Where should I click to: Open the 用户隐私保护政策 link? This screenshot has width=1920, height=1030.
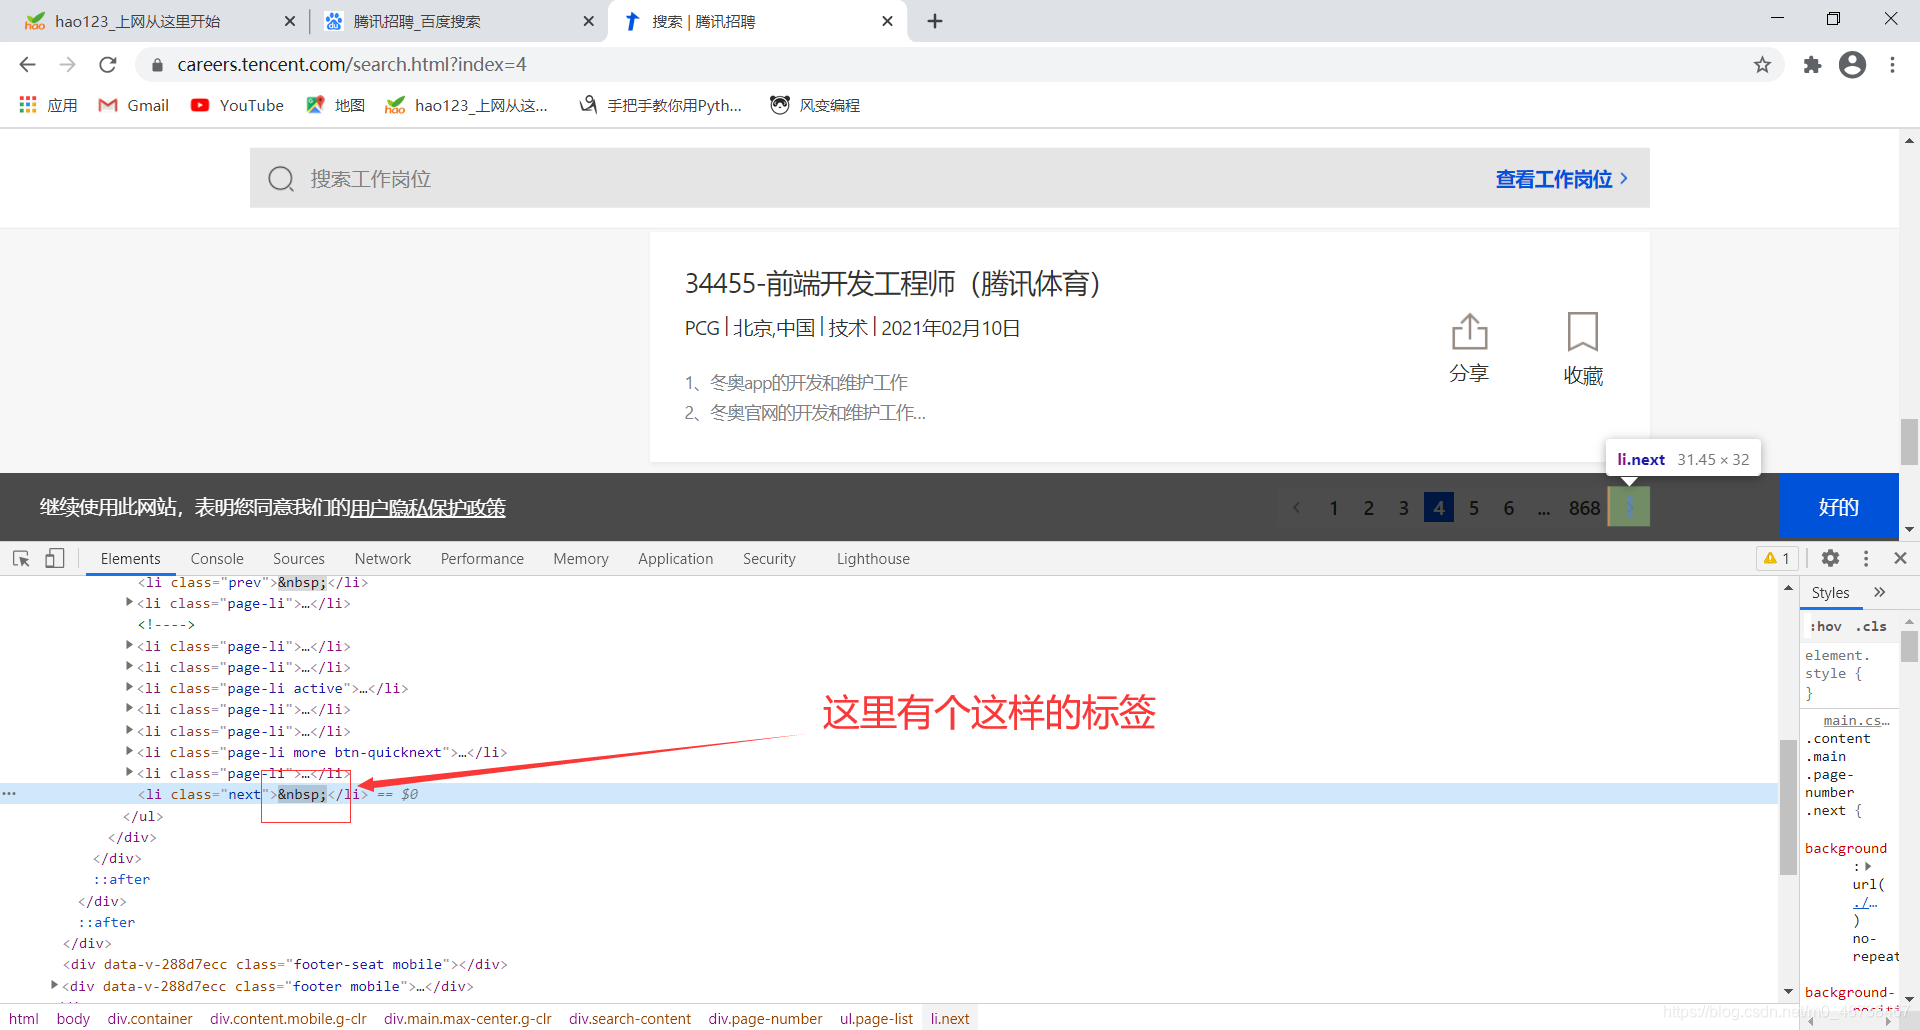pos(428,508)
